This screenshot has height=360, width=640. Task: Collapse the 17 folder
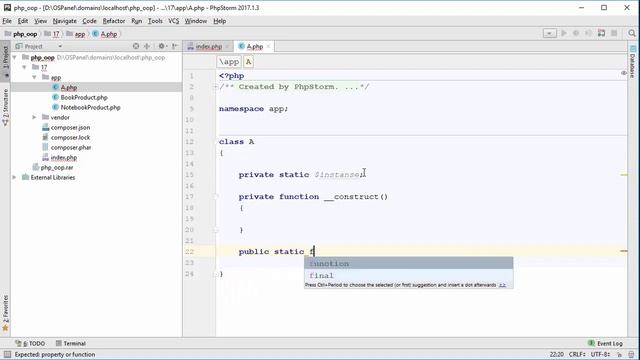(x=24, y=67)
